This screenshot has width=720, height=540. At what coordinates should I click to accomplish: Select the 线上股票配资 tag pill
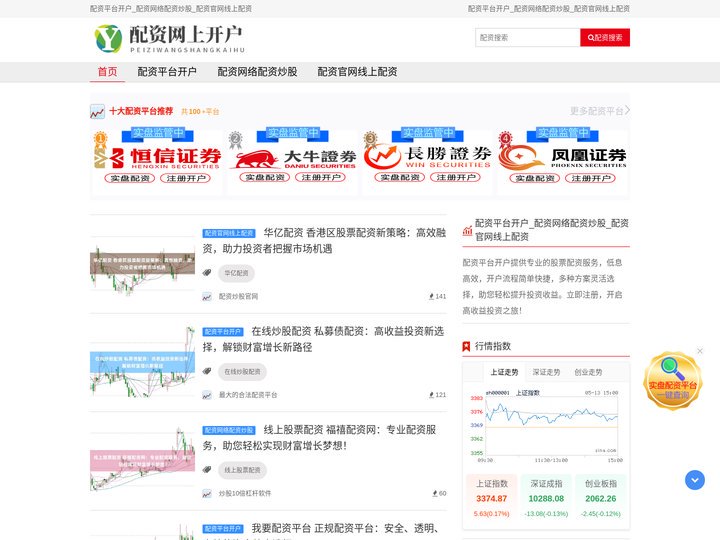click(242, 470)
